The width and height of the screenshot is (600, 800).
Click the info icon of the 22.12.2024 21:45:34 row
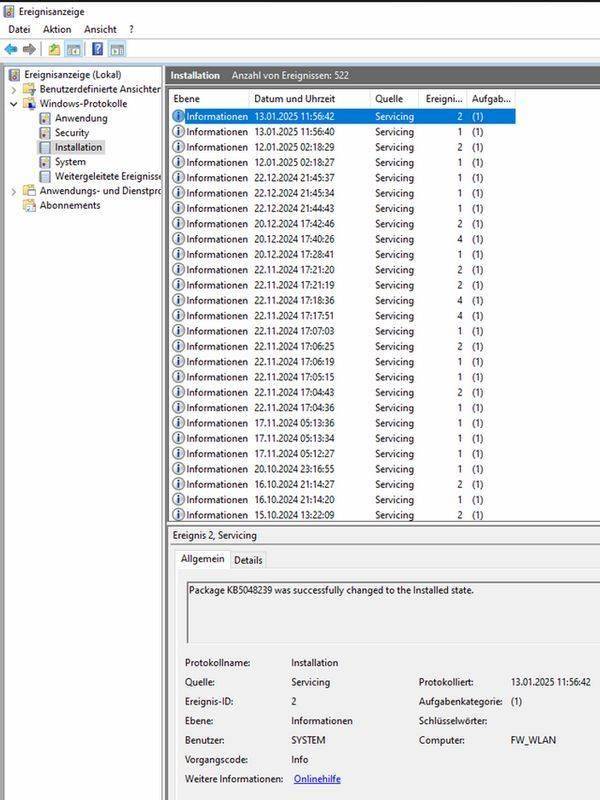178,193
